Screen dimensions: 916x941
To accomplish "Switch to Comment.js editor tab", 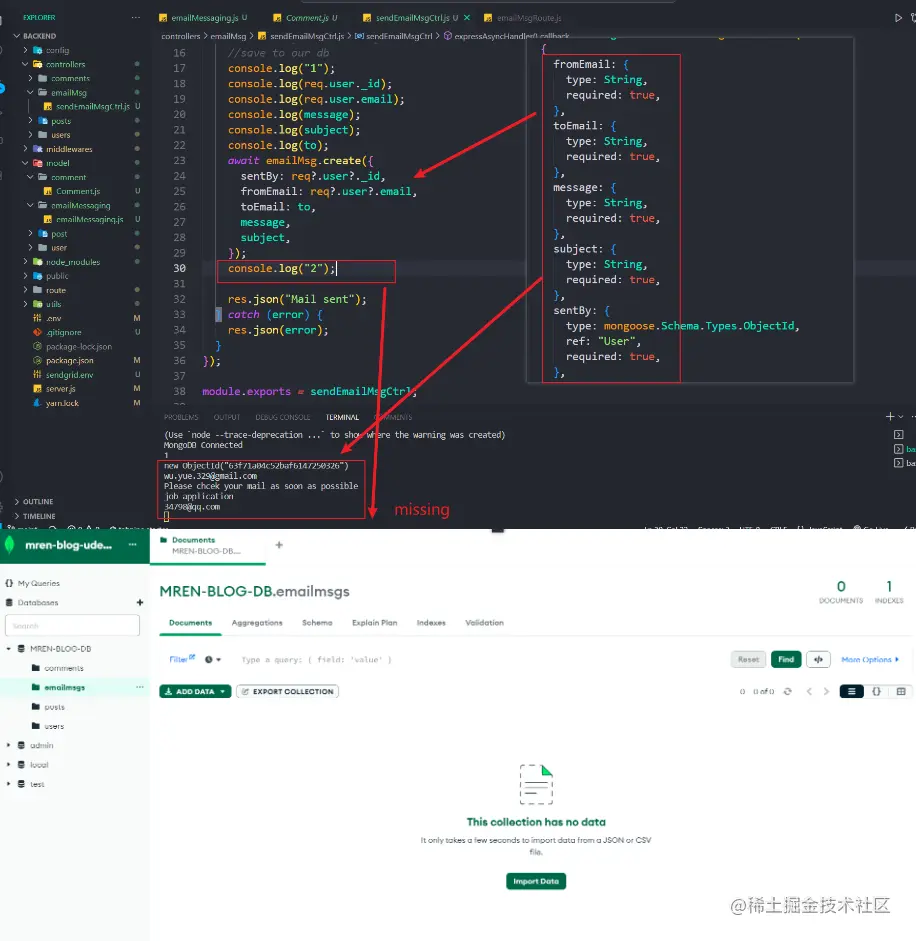I will (306, 17).
